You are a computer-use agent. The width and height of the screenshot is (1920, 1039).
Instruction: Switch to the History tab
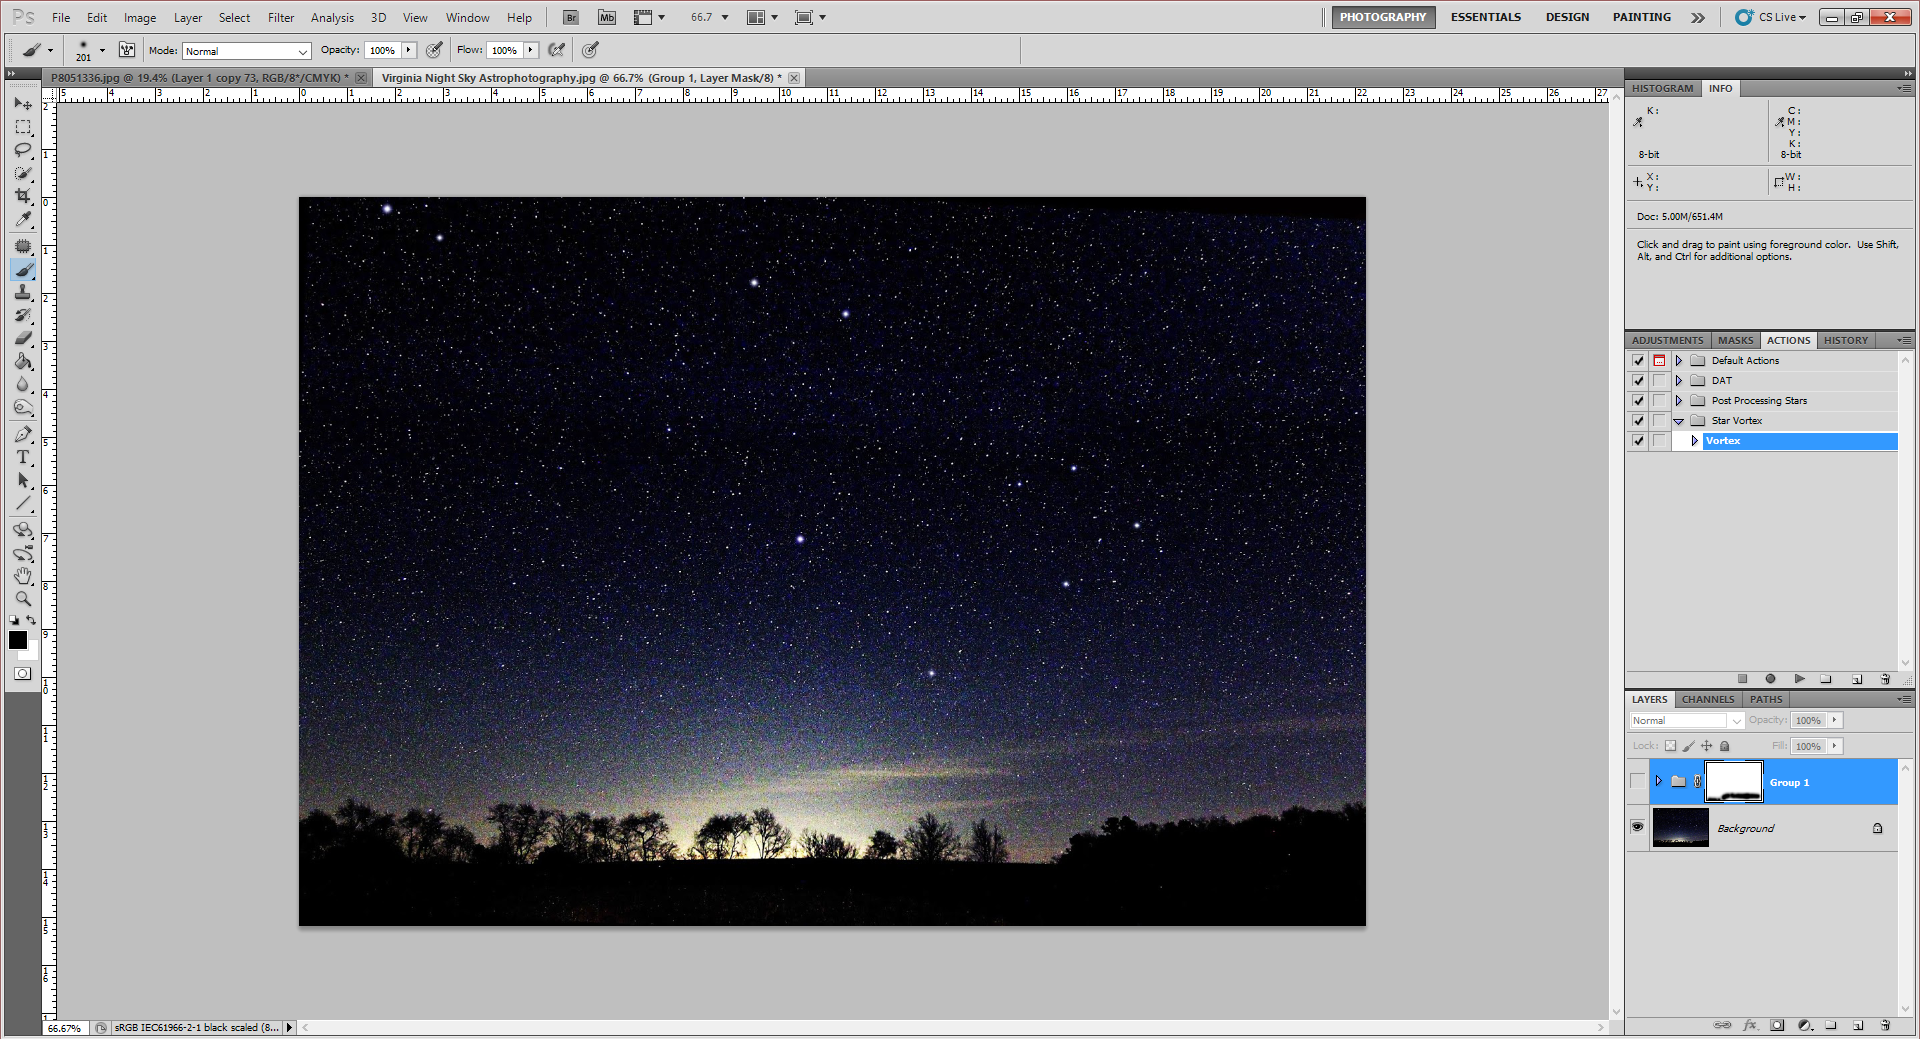click(x=1845, y=341)
